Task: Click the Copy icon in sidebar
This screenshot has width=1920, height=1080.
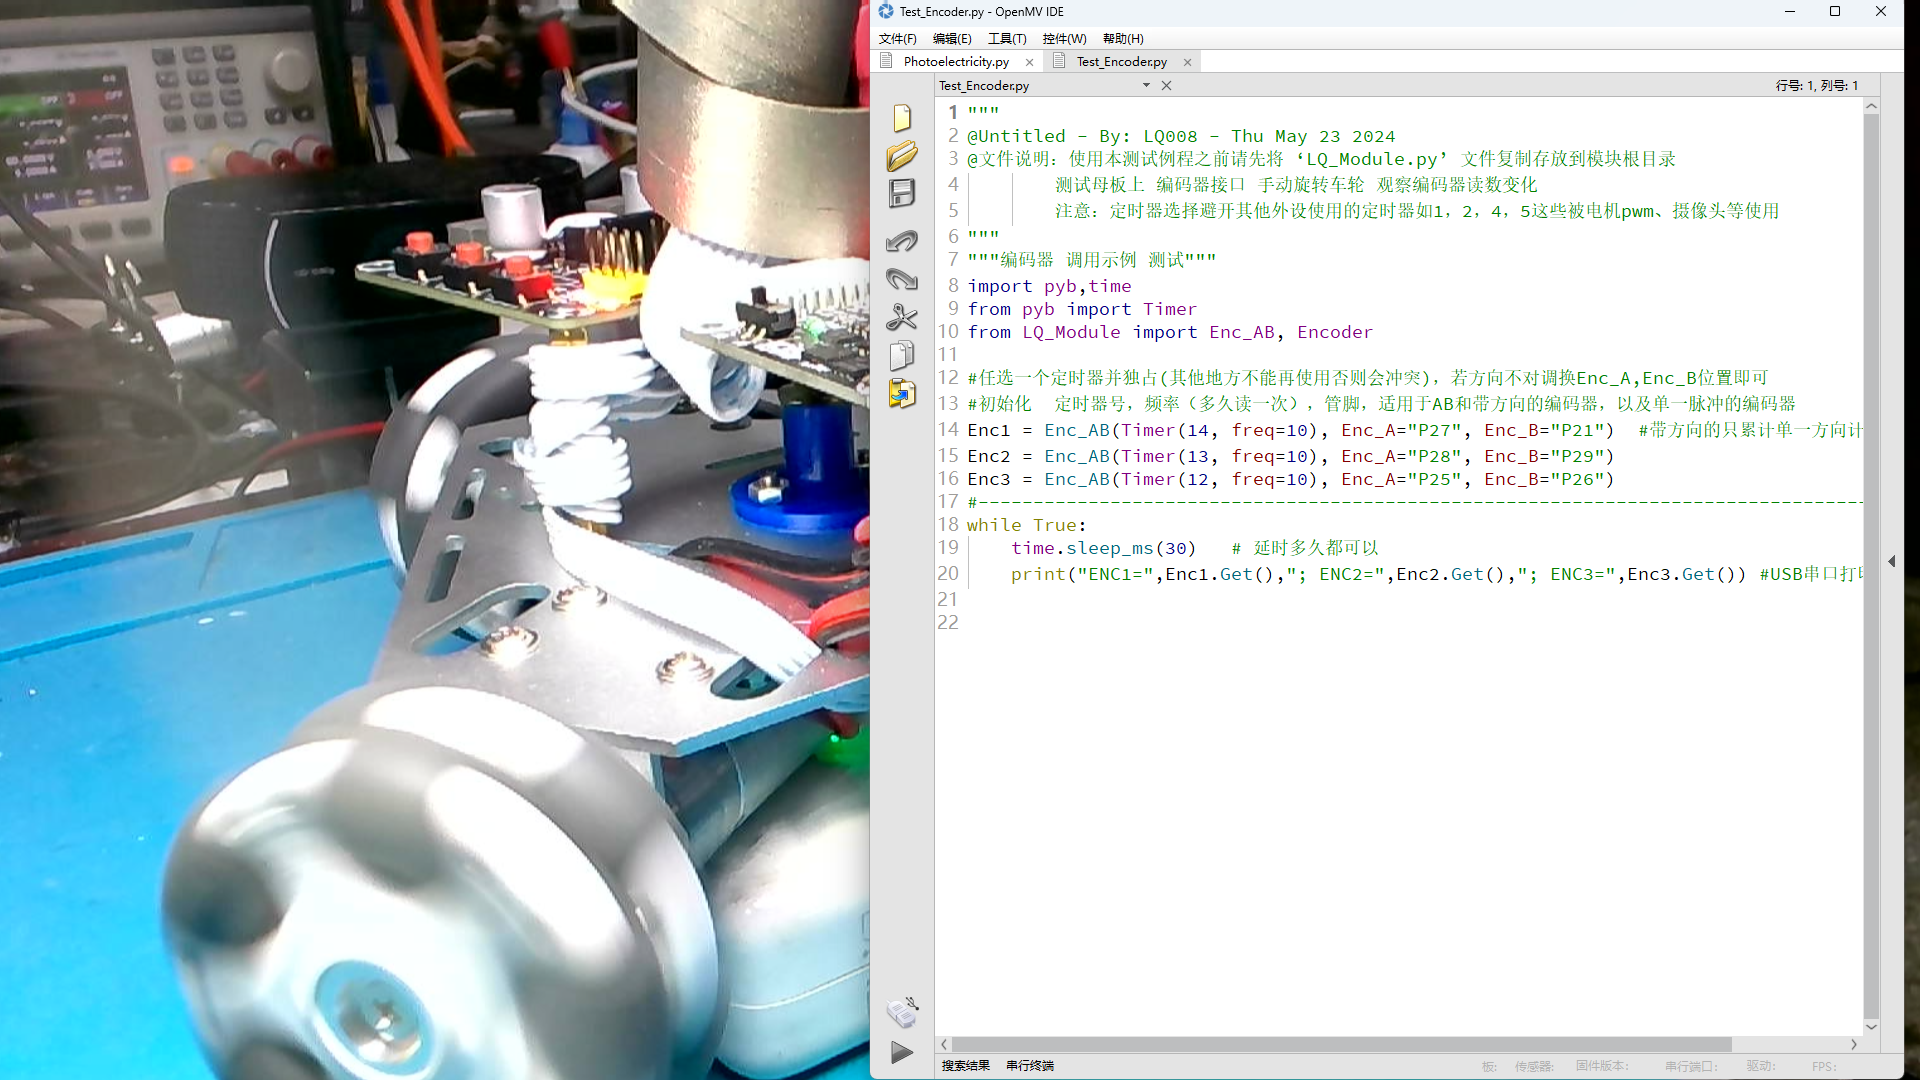Action: 902,356
